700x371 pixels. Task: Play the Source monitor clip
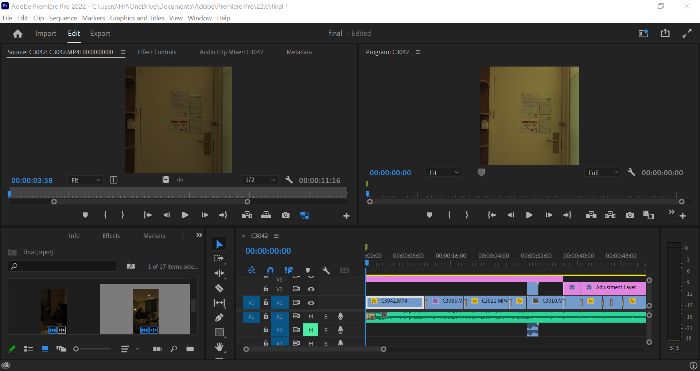point(185,215)
